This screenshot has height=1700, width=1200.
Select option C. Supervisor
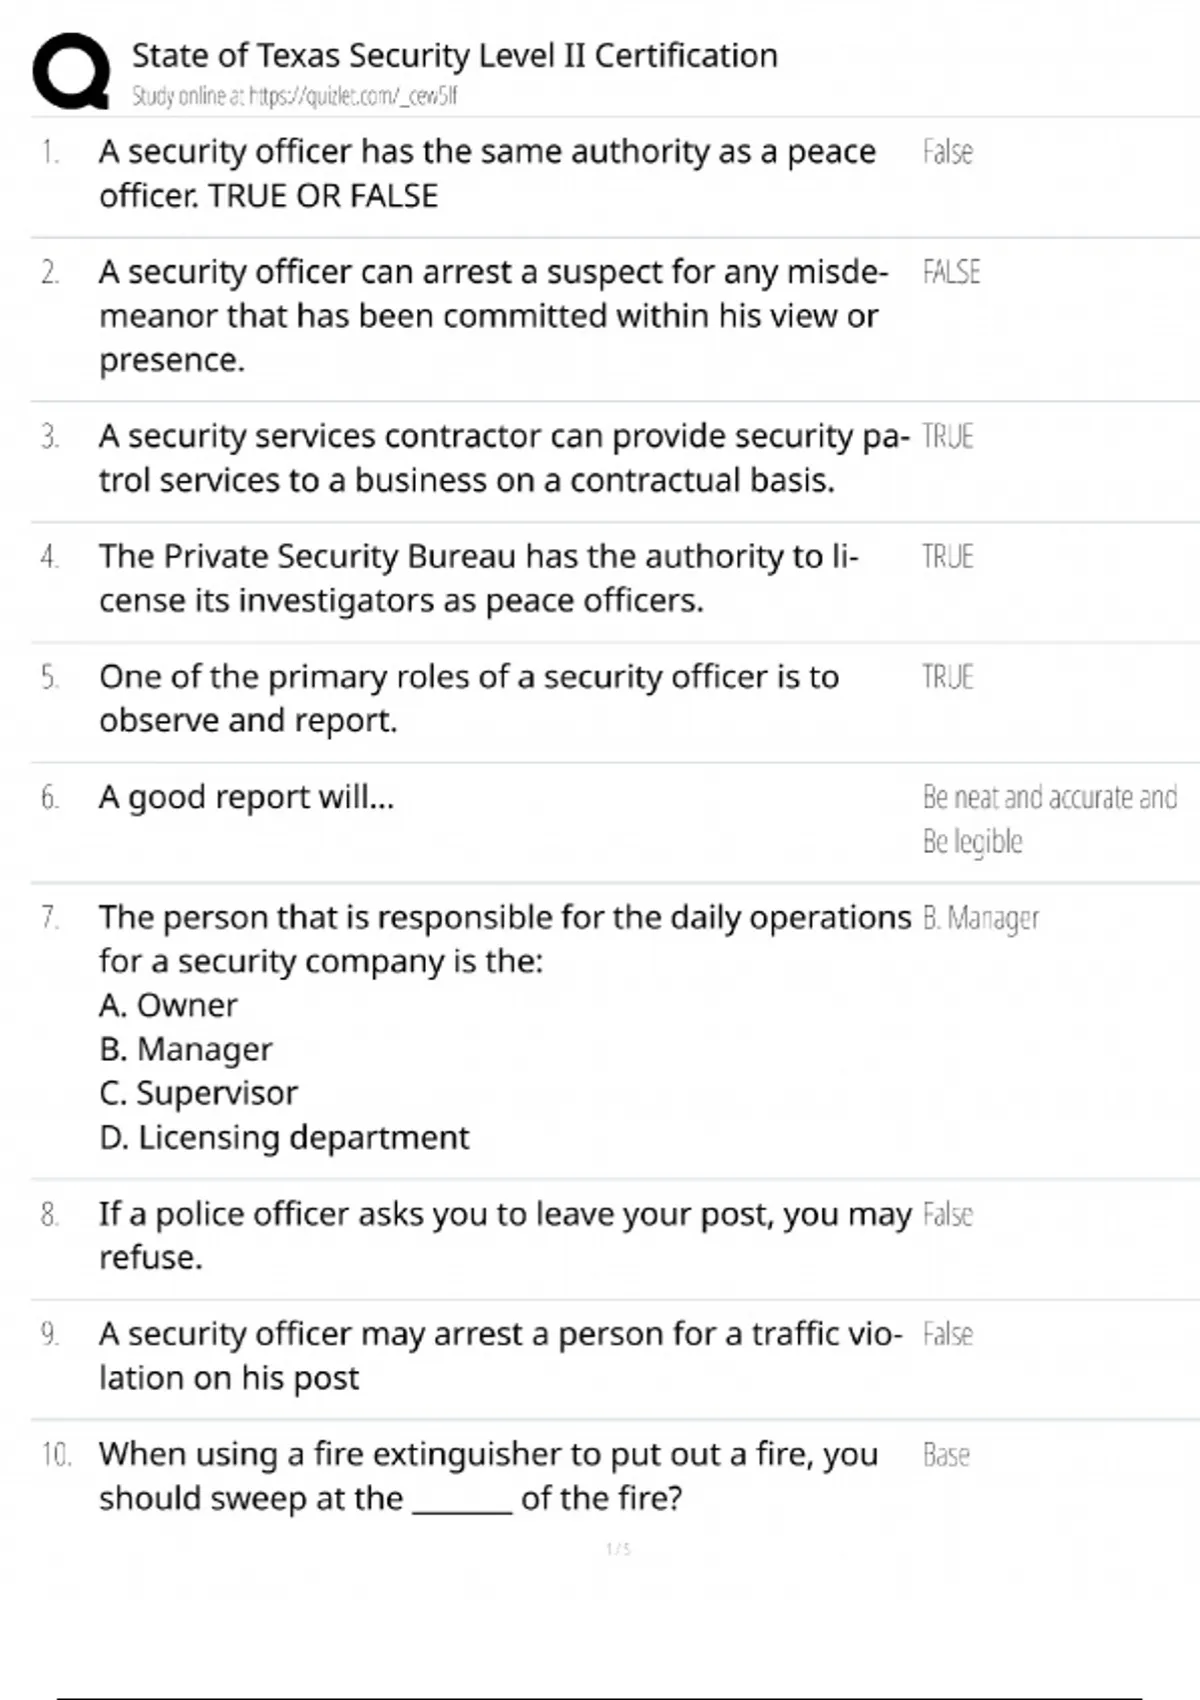pos(198,1093)
